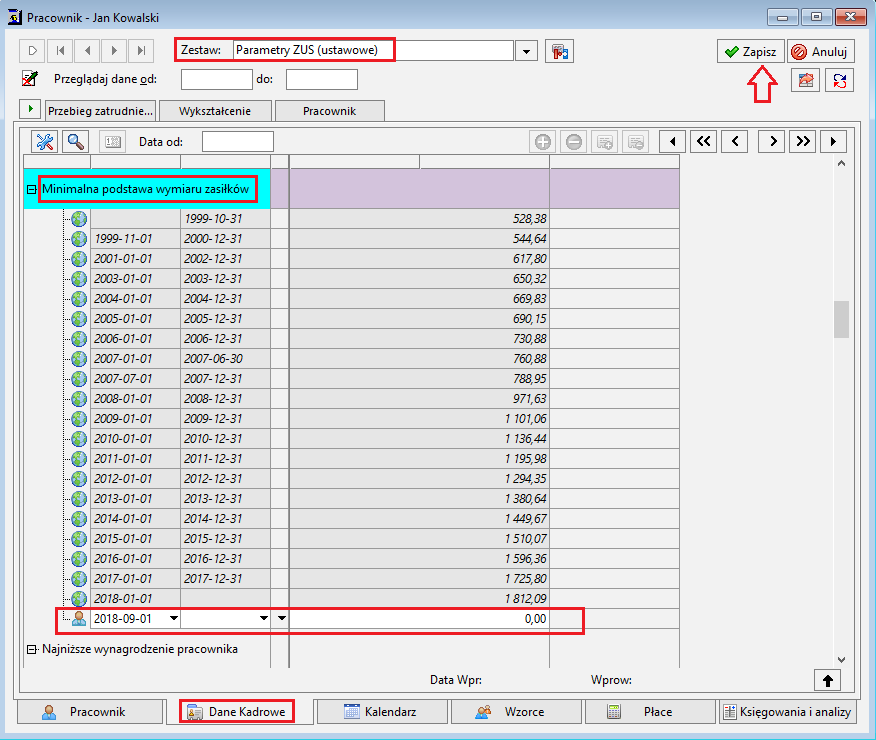Click the globe icon in the 2010-01-01 row
876x740 pixels.
coord(79,438)
